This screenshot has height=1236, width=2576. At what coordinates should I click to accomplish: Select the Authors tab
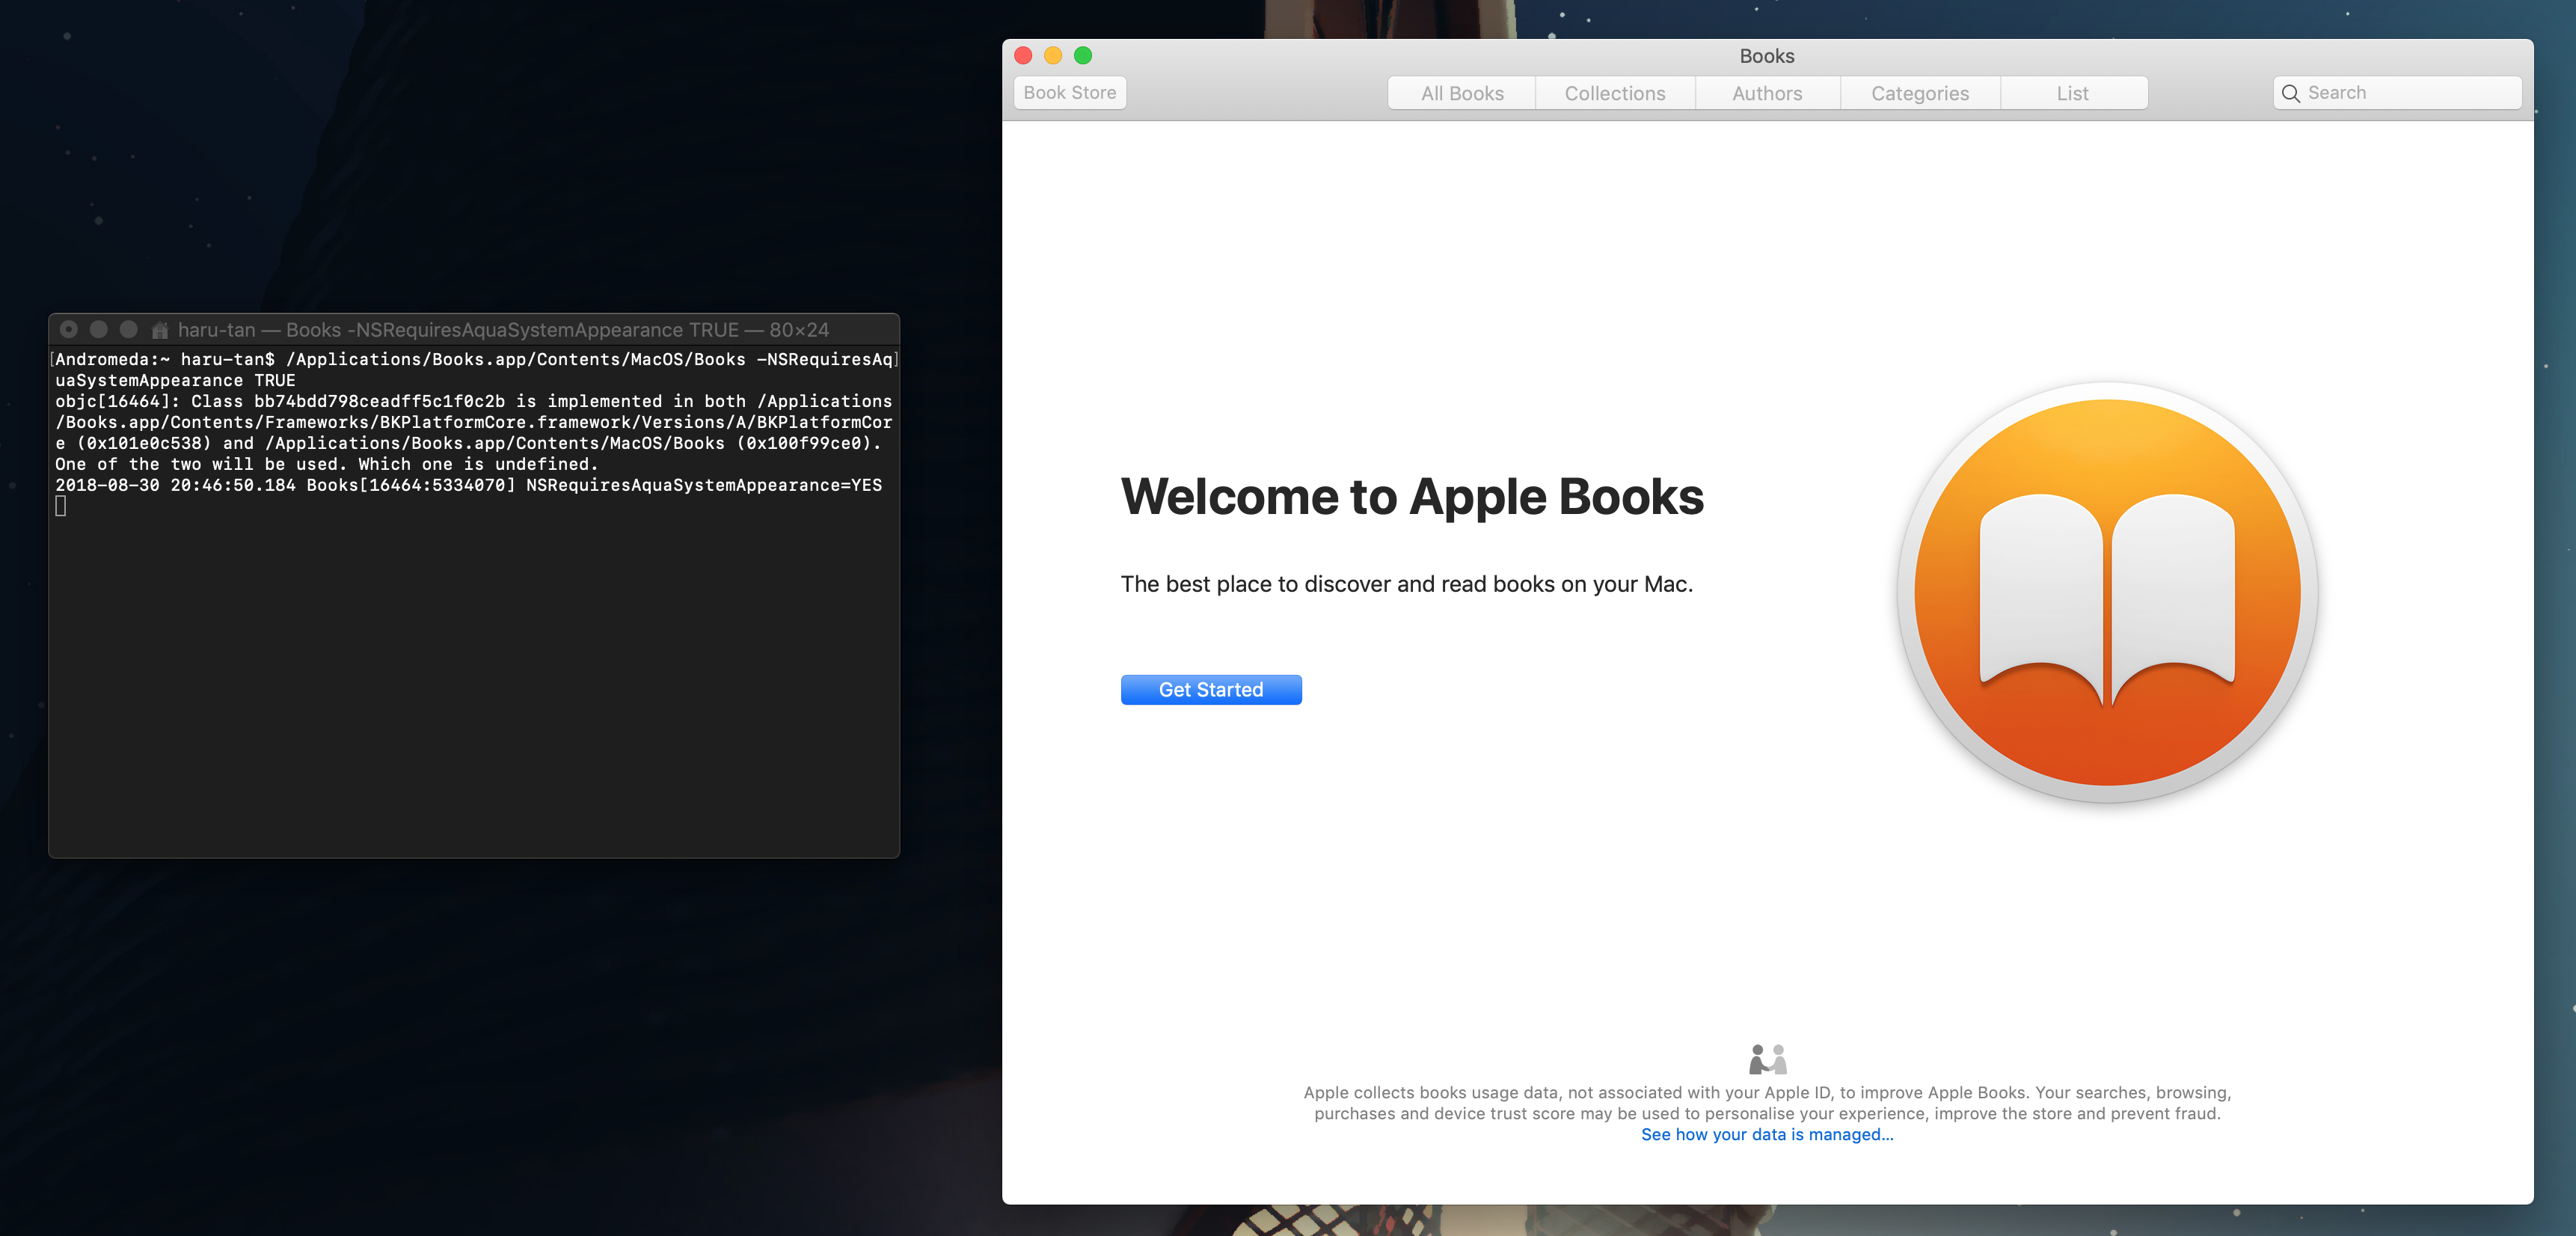pos(1766,93)
